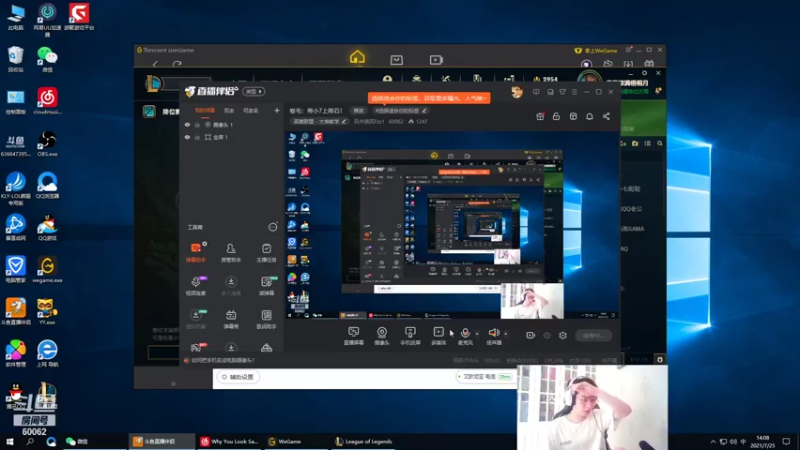Expand the speaker options arrow
The image size is (800, 450).
click(x=506, y=334)
